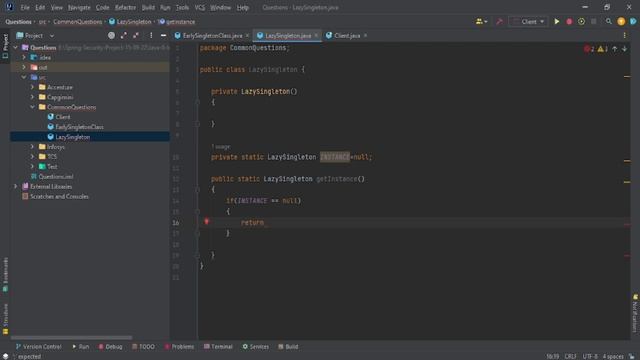Open the Debug tool window
640x360 pixels.
(x=110, y=347)
